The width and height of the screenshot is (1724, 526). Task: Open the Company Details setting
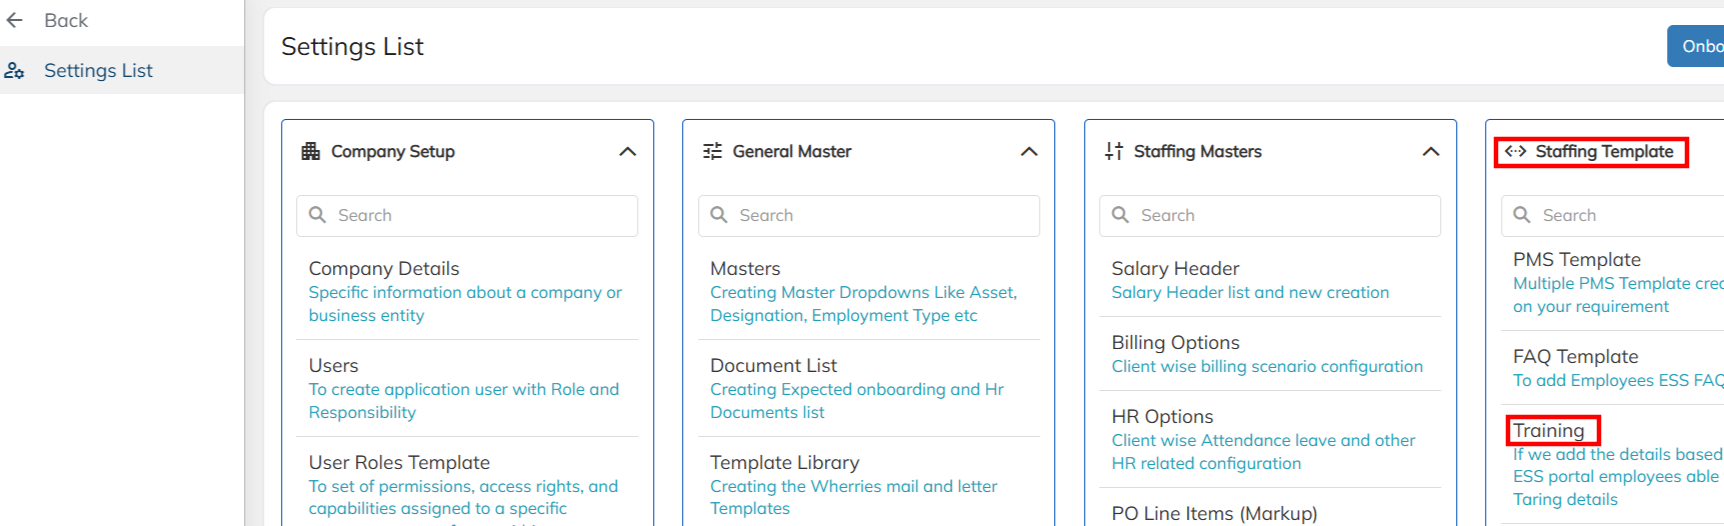[x=384, y=268]
